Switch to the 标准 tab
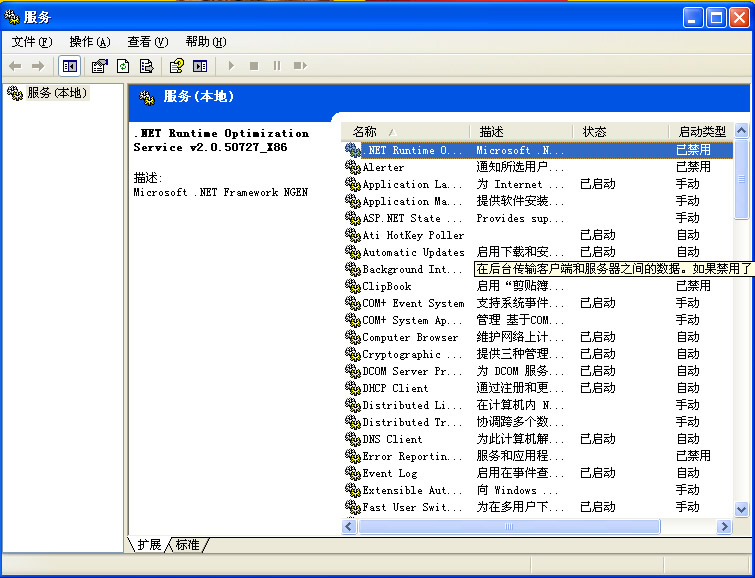Viewport: 755px width, 578px height. coord(187,545)
